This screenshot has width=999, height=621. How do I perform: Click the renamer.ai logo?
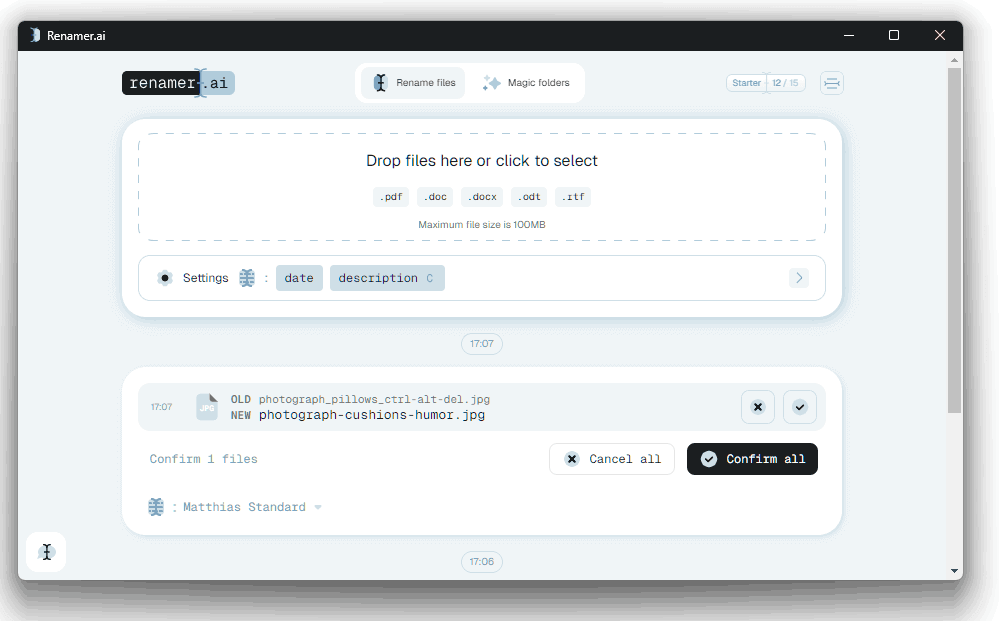click(178, 83)
